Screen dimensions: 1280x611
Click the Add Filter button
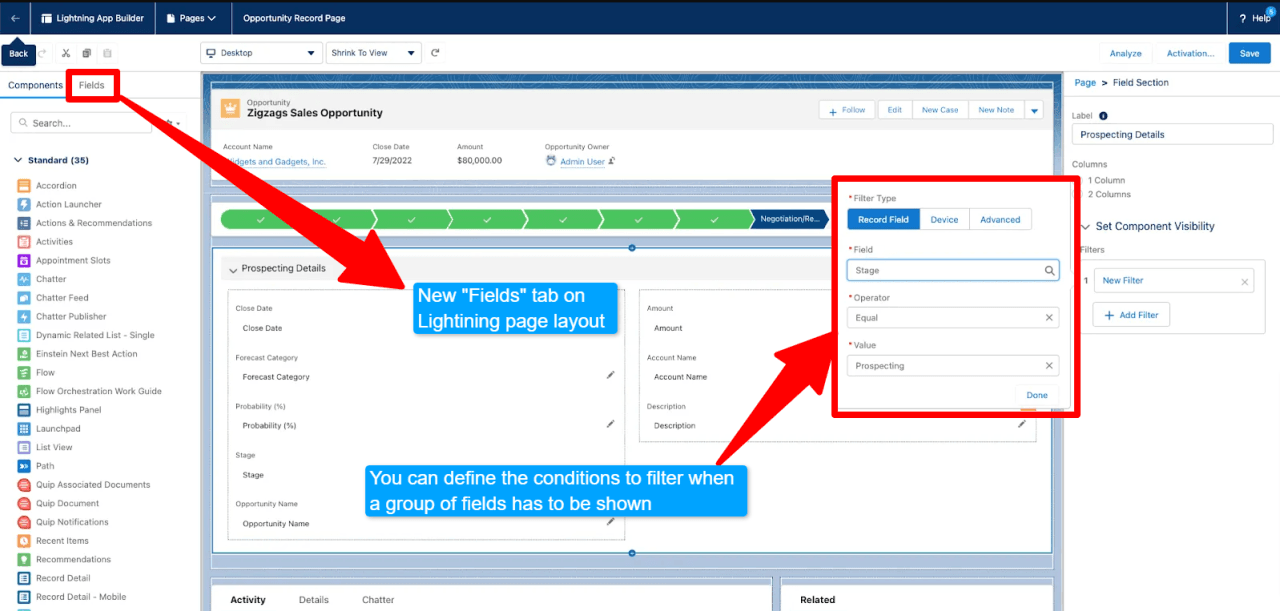click(x=1131, y=315)
